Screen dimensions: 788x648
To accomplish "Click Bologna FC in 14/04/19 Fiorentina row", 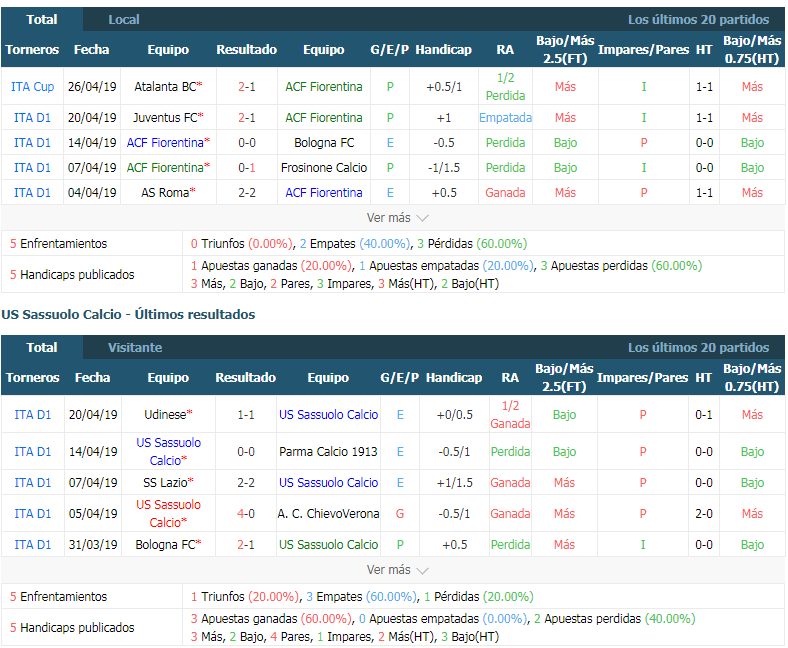I will click(324, 143).
